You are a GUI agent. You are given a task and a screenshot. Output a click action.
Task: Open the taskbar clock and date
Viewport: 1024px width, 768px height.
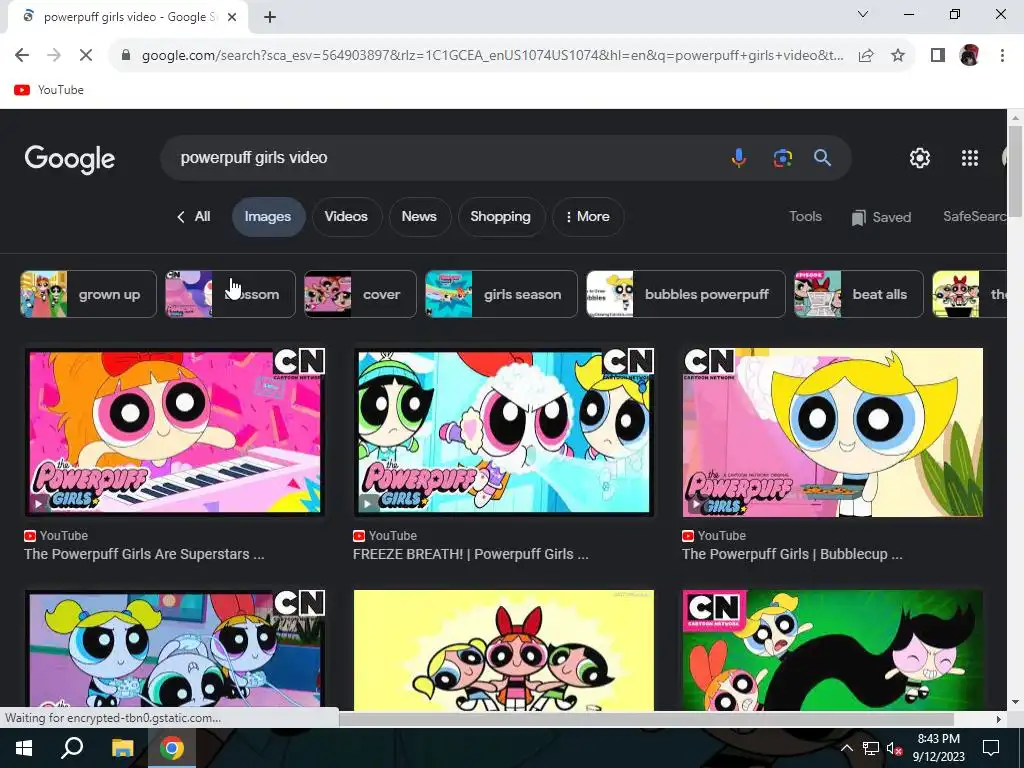pos(938,748)
